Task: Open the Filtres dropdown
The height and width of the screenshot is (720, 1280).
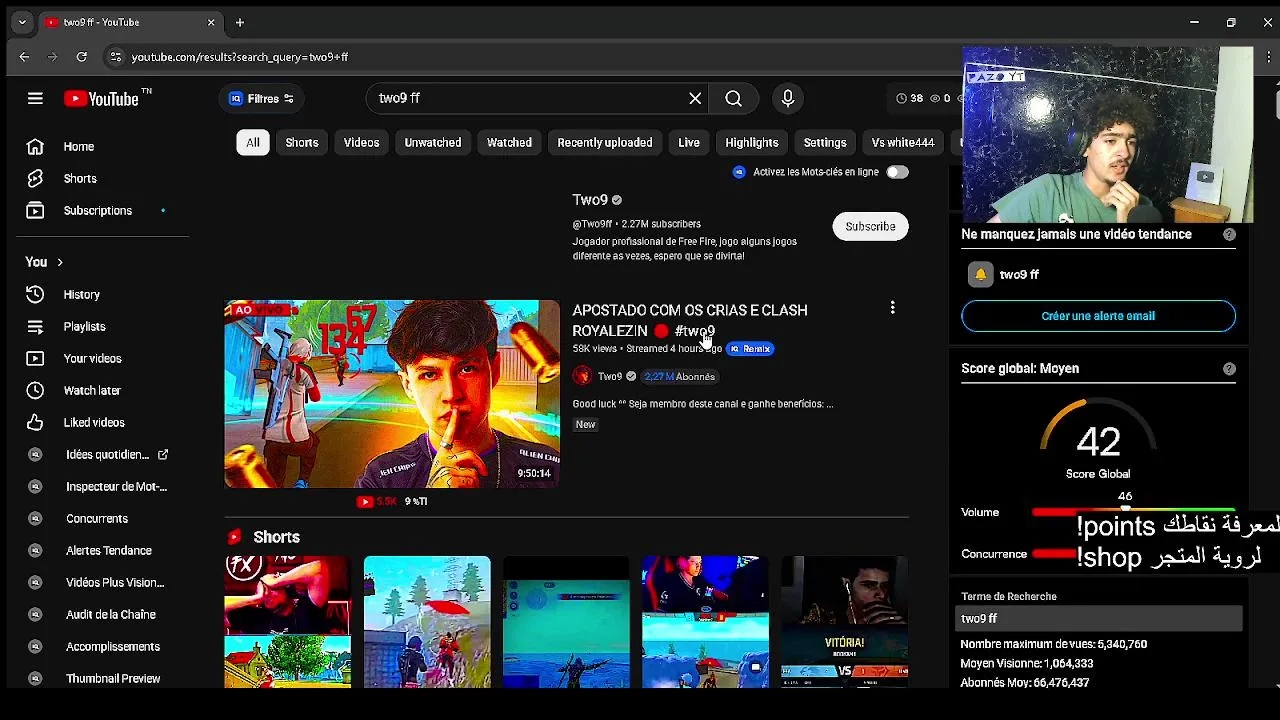Action: [261, 98]
